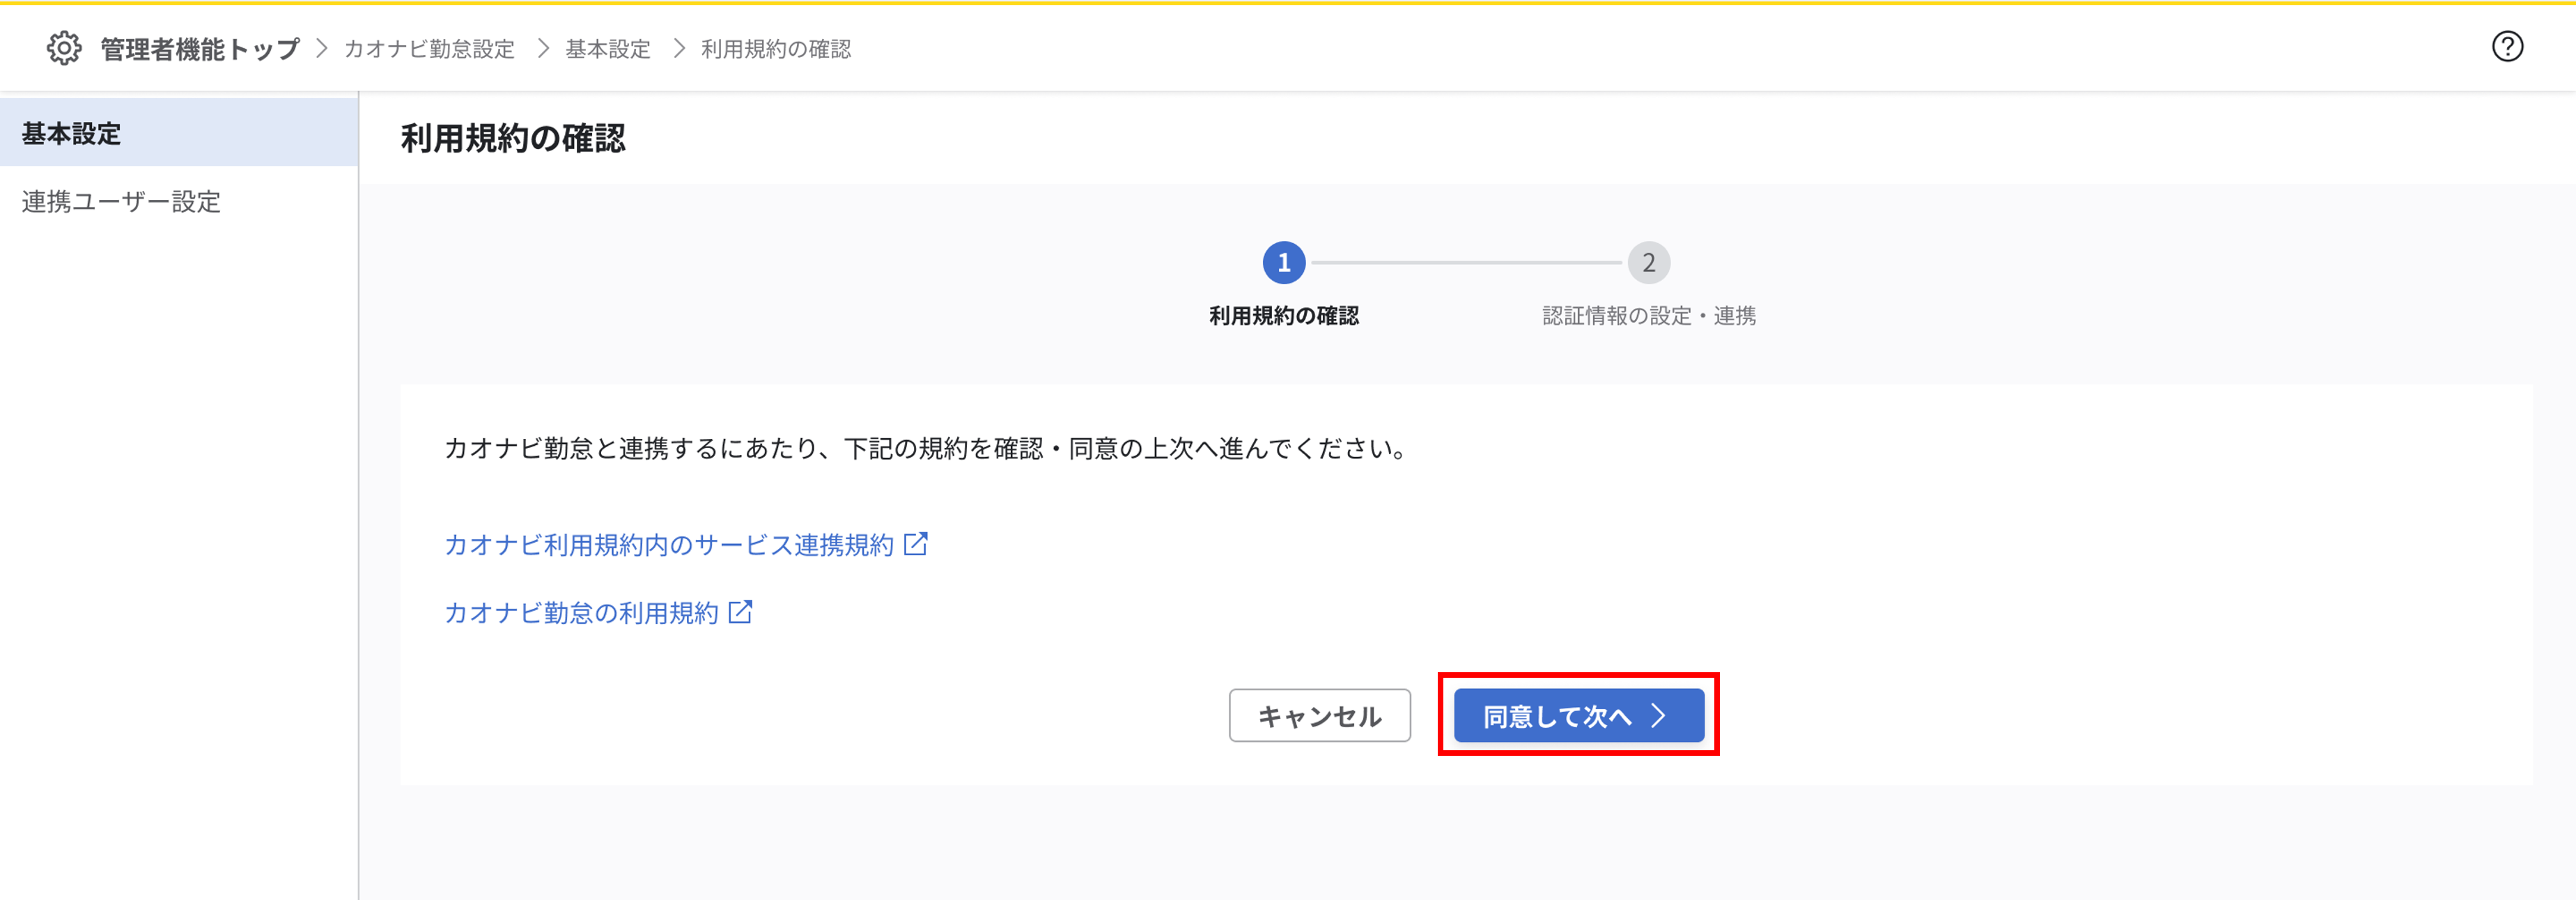Screen dimensions: 2576x900
Task: Click external-link icon beside サービス連携規約
Action: 915,544
